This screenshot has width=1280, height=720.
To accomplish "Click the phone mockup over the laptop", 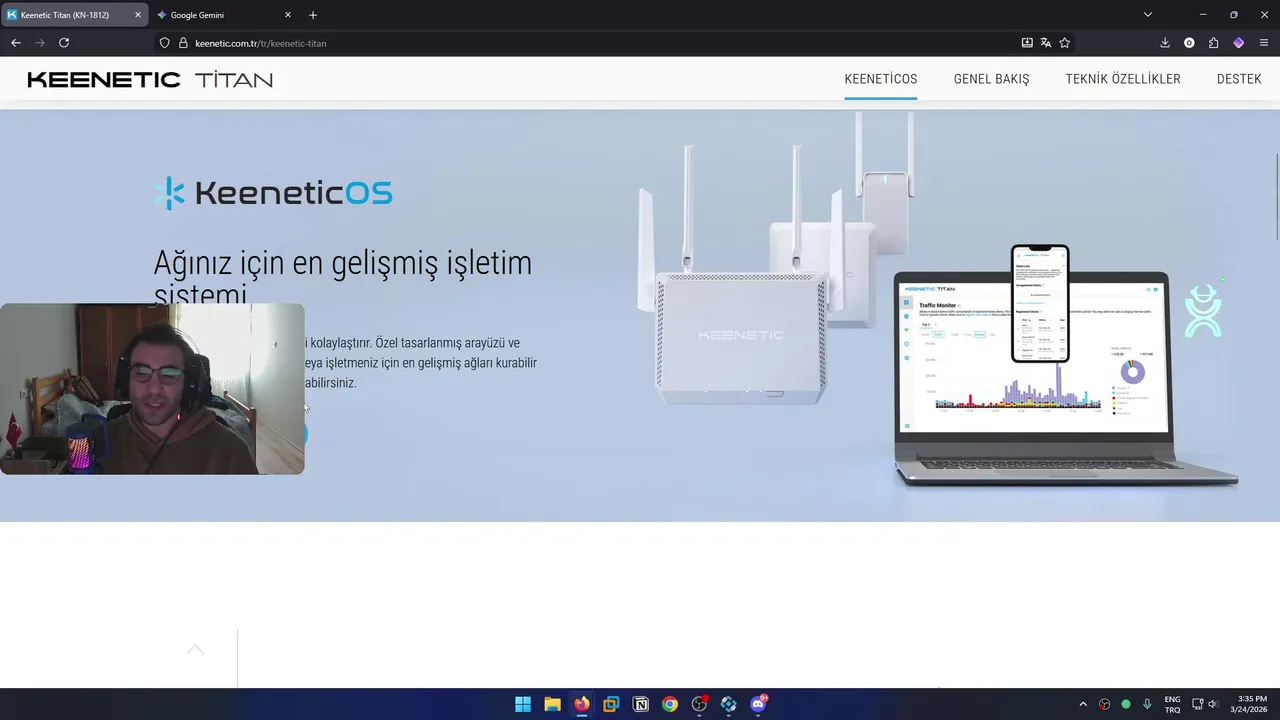I will pos(1040,304).
